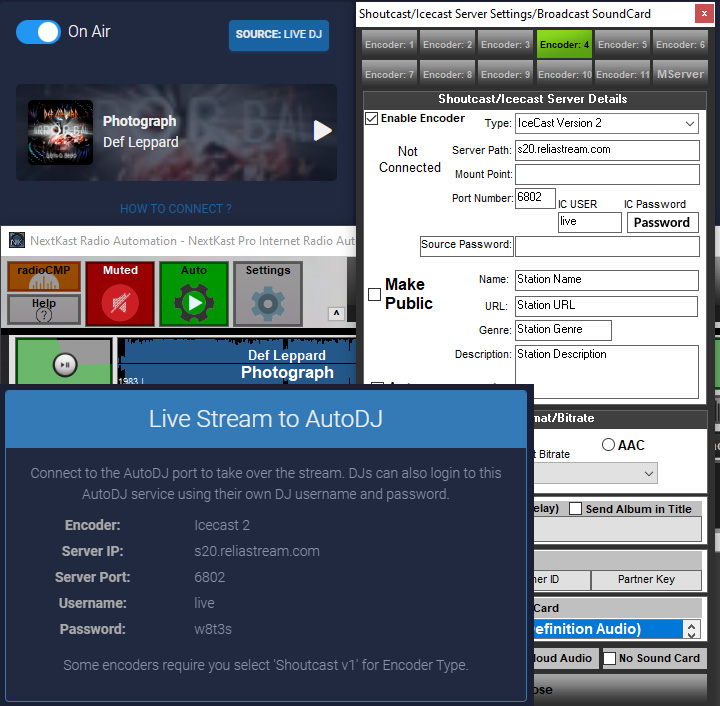
Task: Open the MServer tab
Action: [x=680, y=74]
